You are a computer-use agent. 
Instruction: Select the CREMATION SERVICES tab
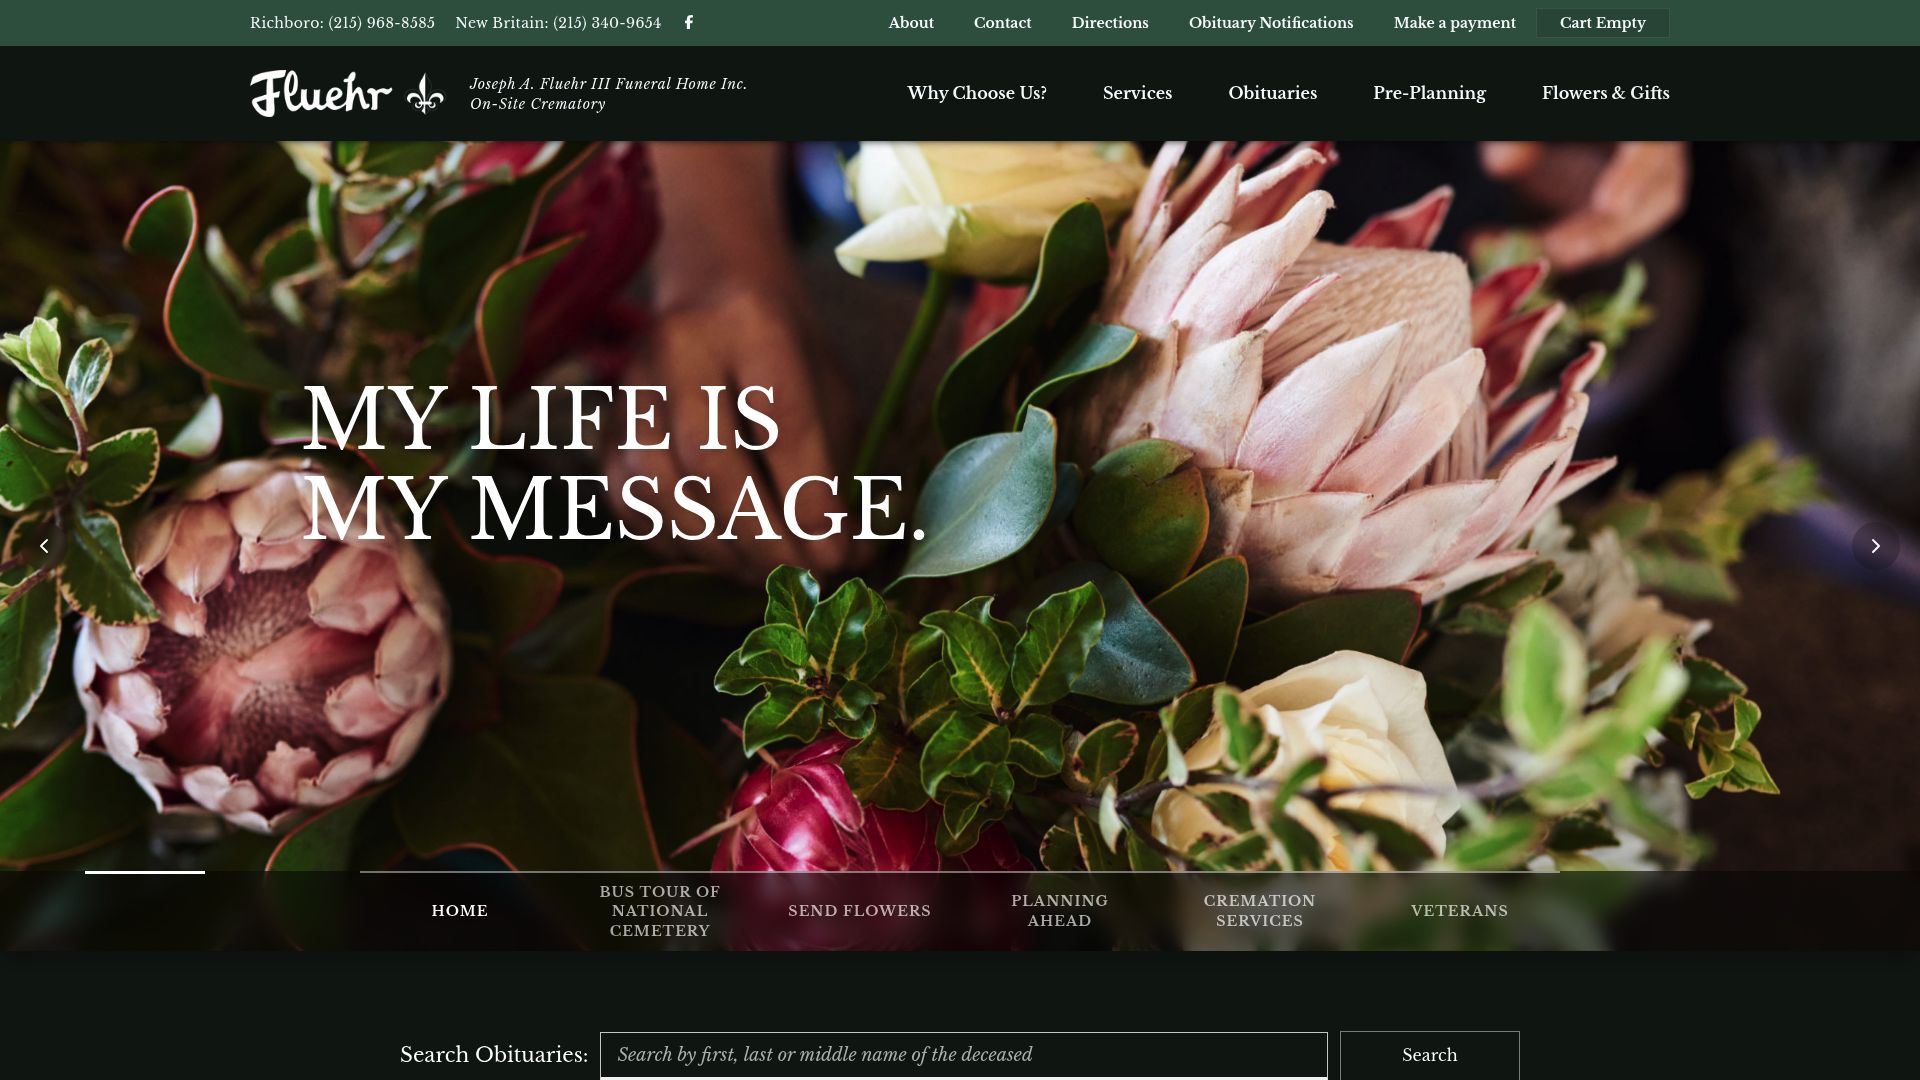(x=1259, y=910)
